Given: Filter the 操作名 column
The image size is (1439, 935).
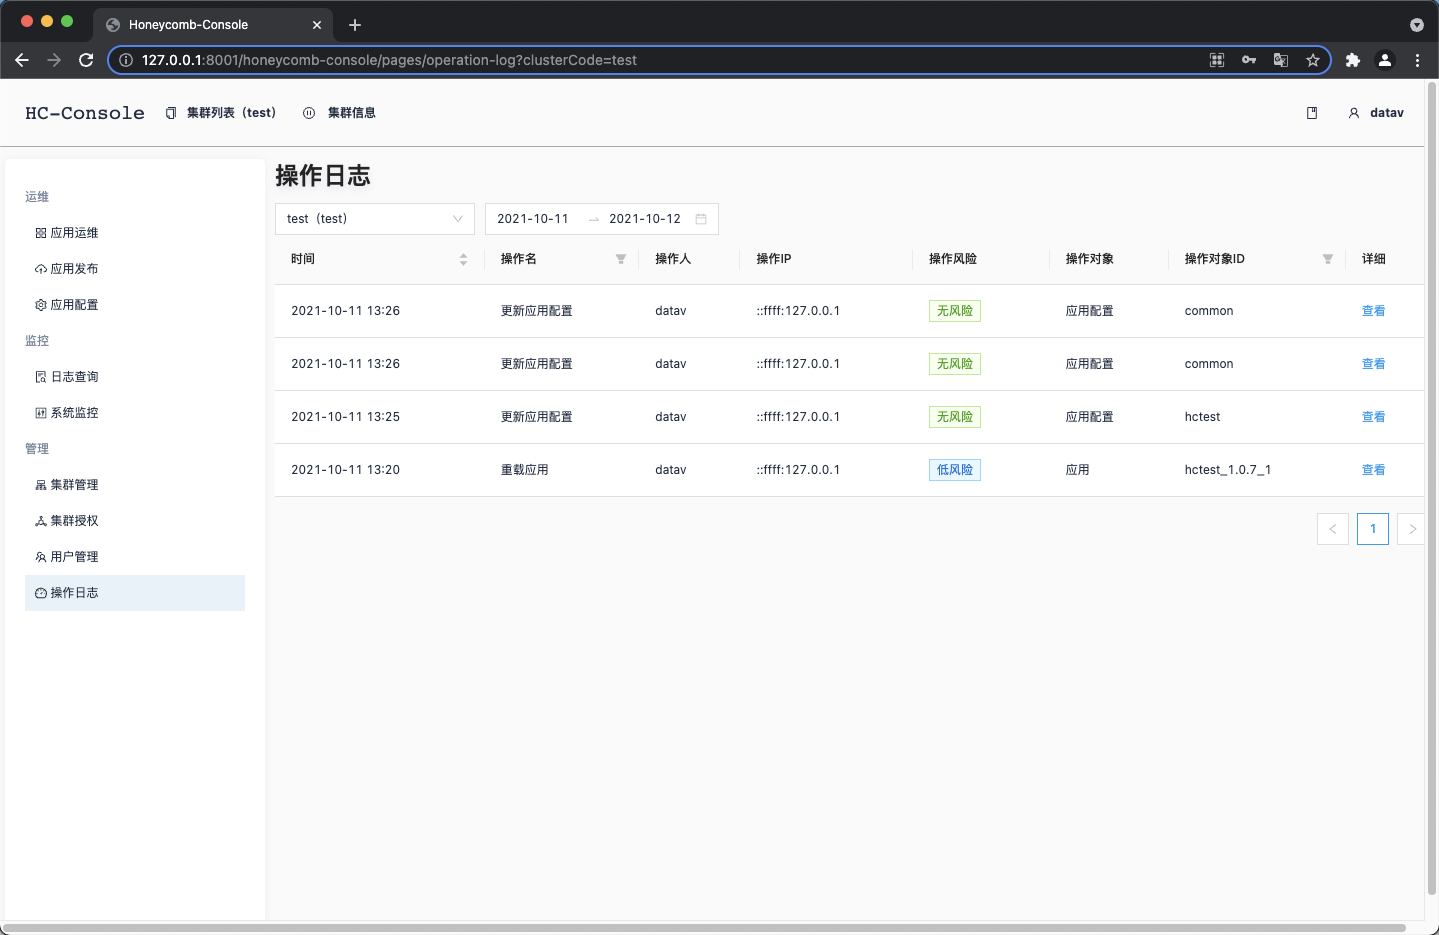Looking at the screenshot, I should click(621, 259).
